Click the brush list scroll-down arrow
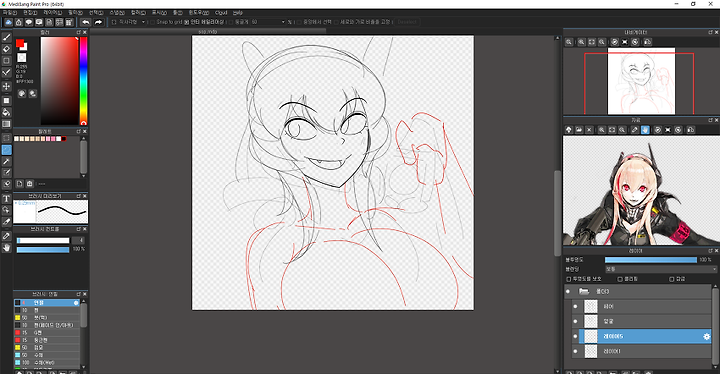720x374 pixels. pos(83,367)
